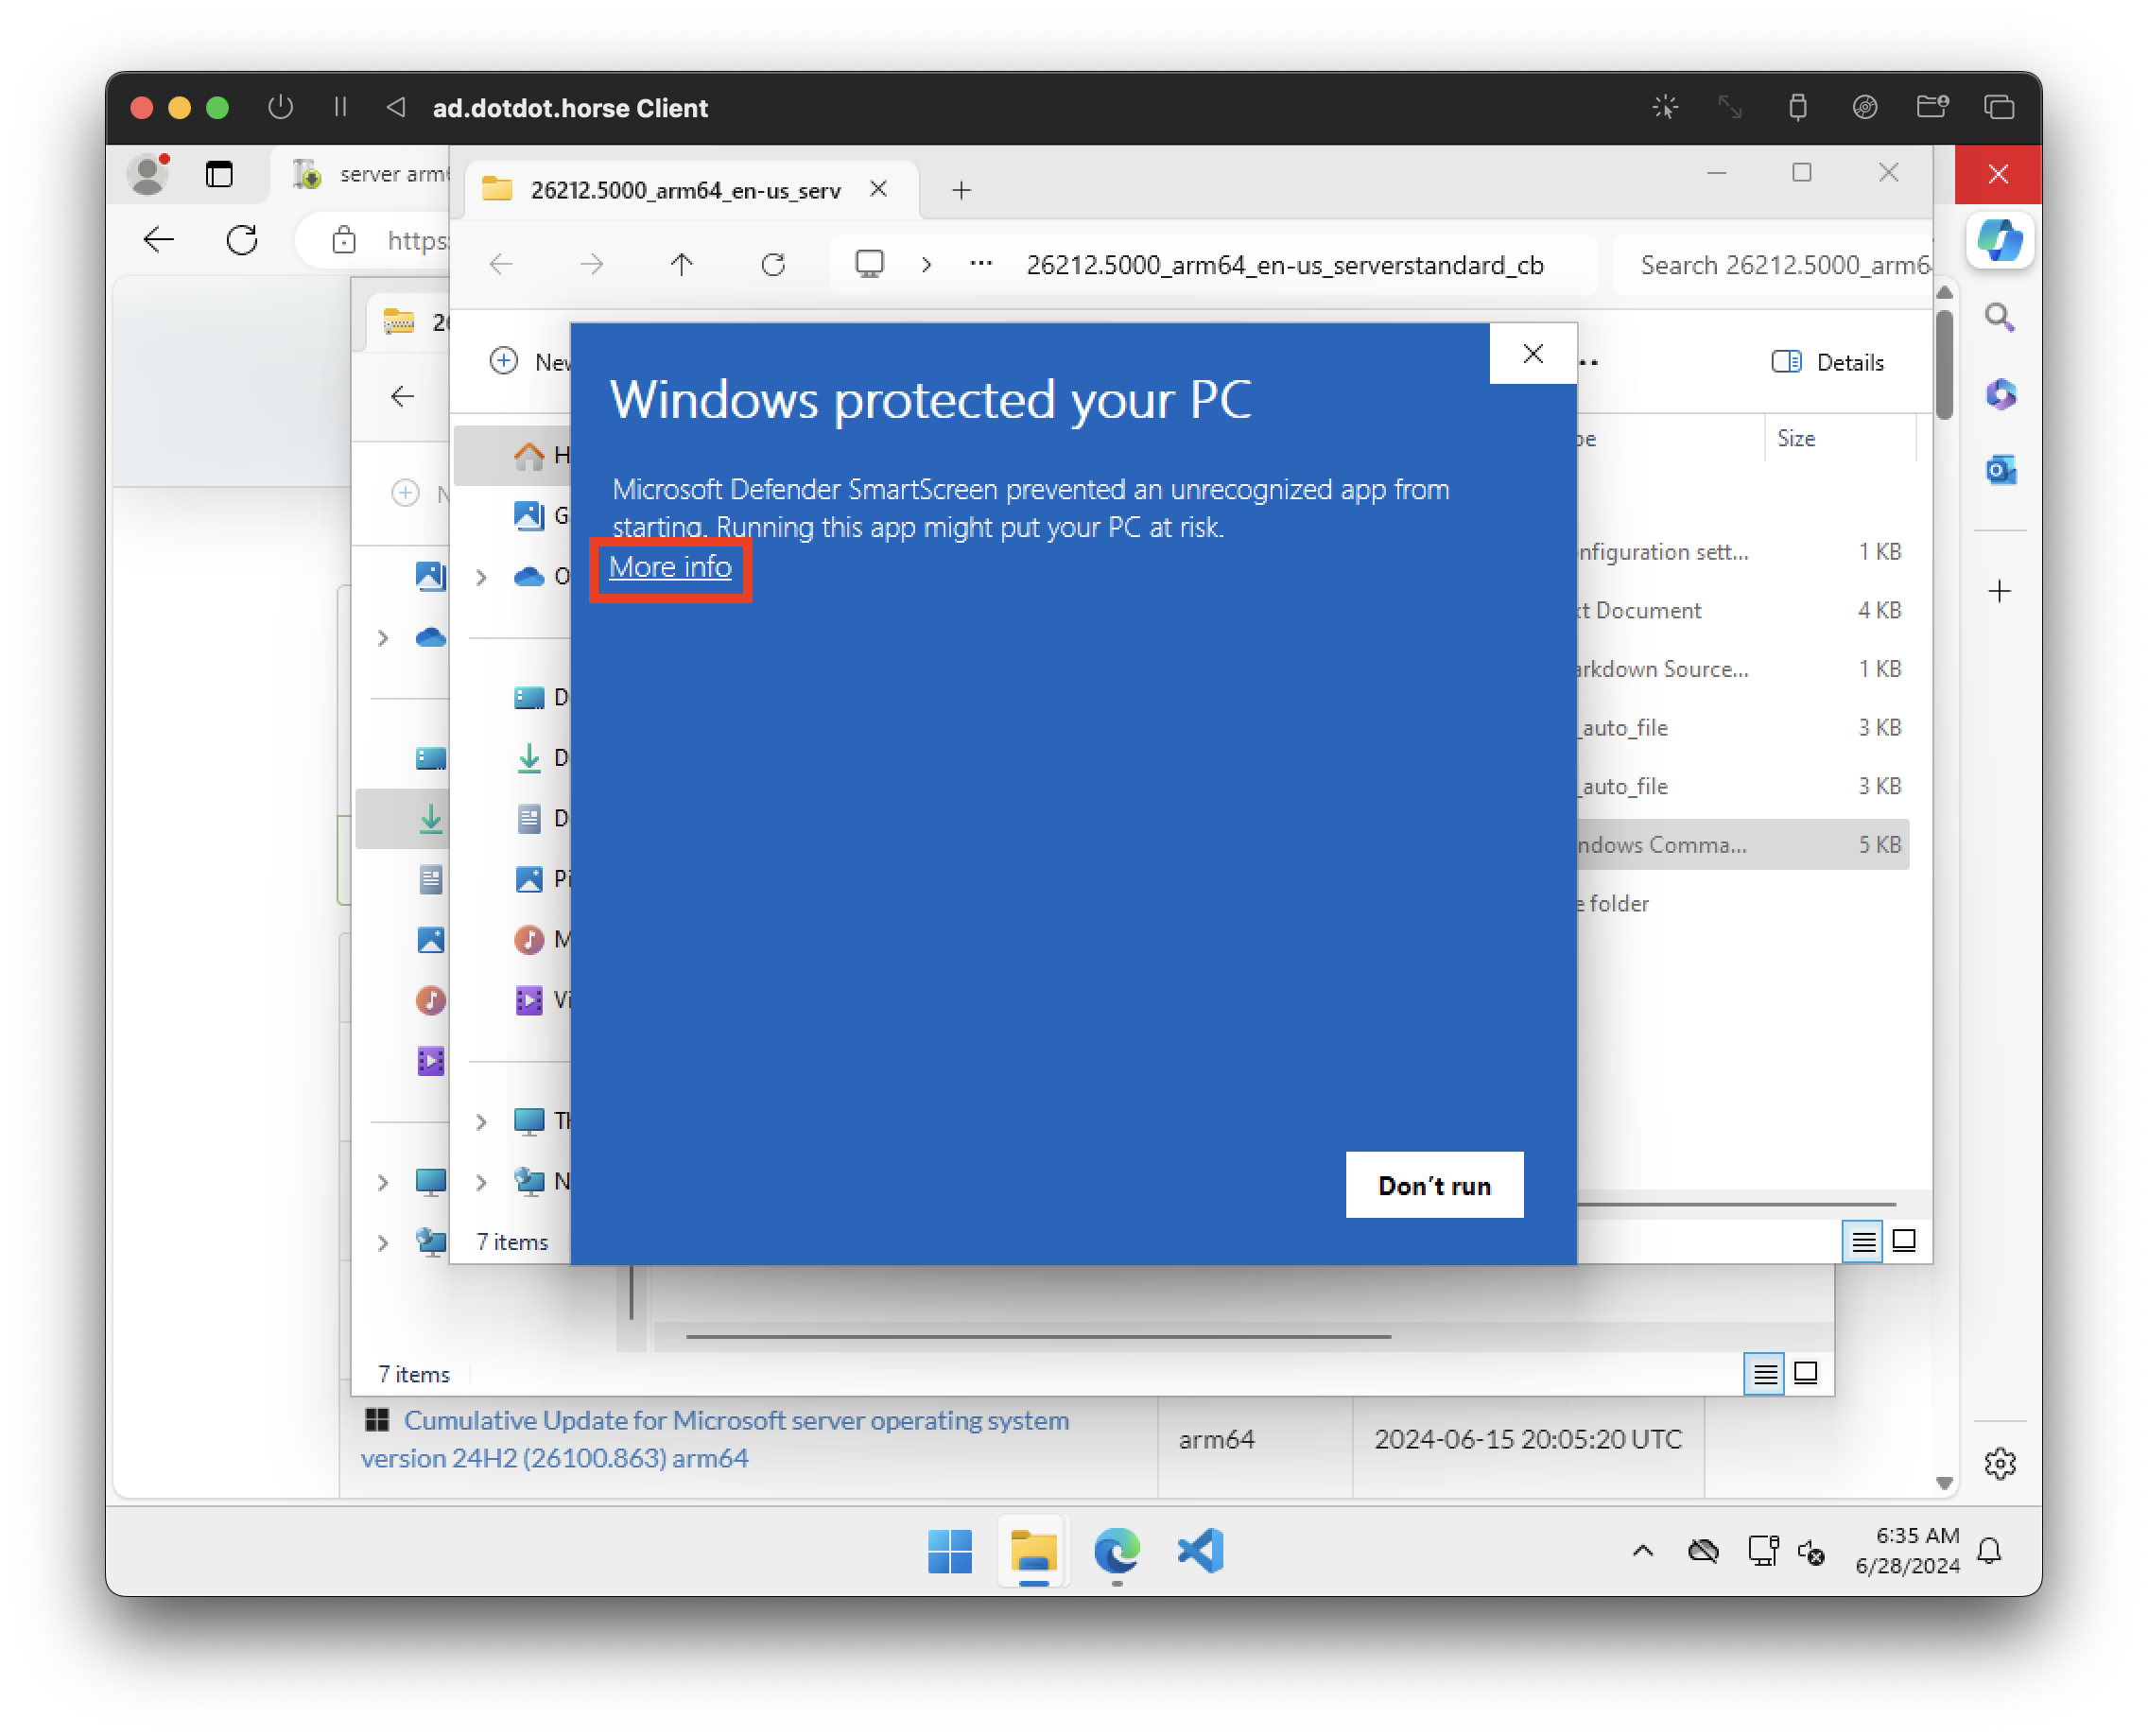2148x1736 pixels.
Task: Close the 26212.5000_arm64_en-us_serv Explorer tab
Action: coord(878,189)
